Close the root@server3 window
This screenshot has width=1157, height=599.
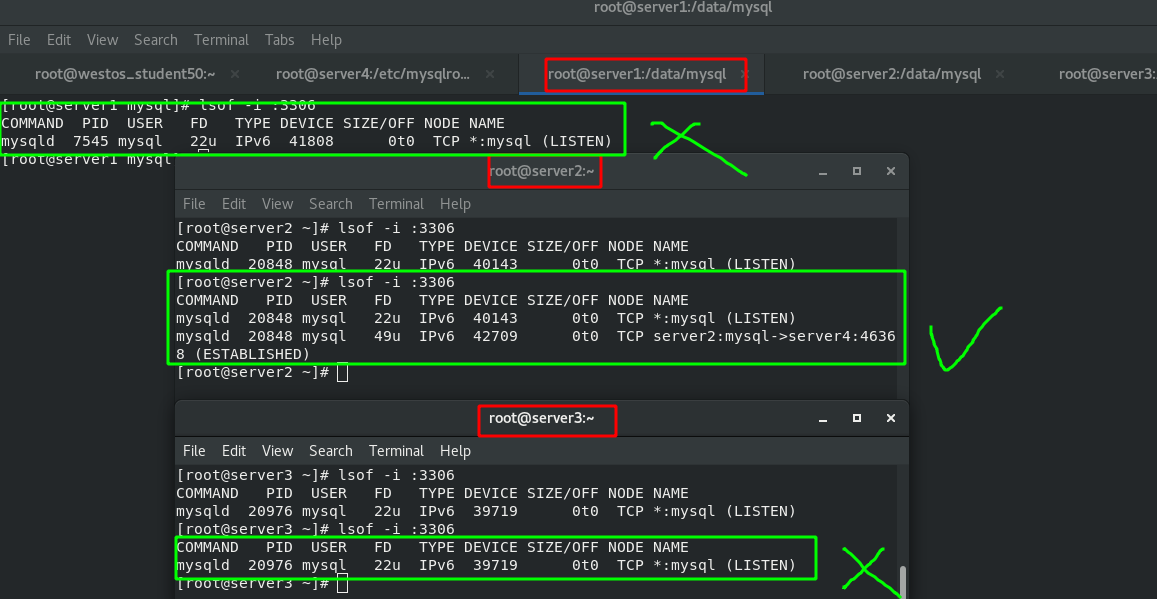click(891, 418)
